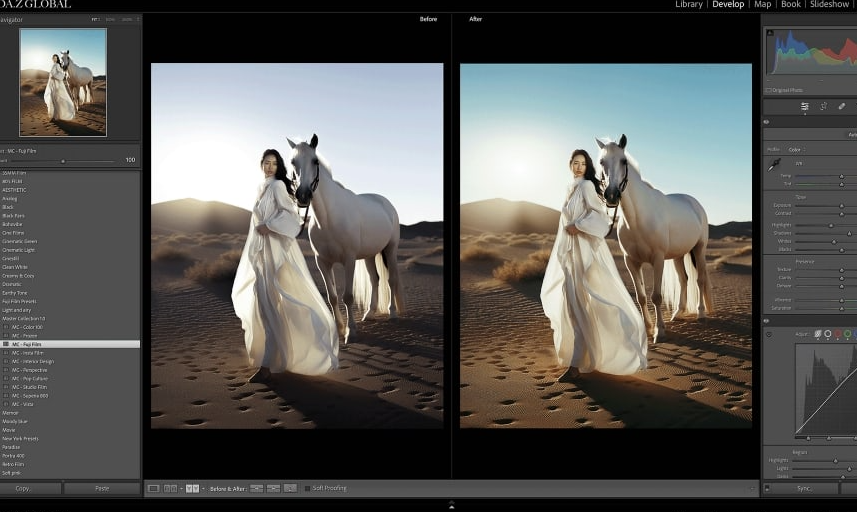The height and width of the screenshot is (512, 857).
Task: Open the Slideshow module
Action: tap(829, 4)
